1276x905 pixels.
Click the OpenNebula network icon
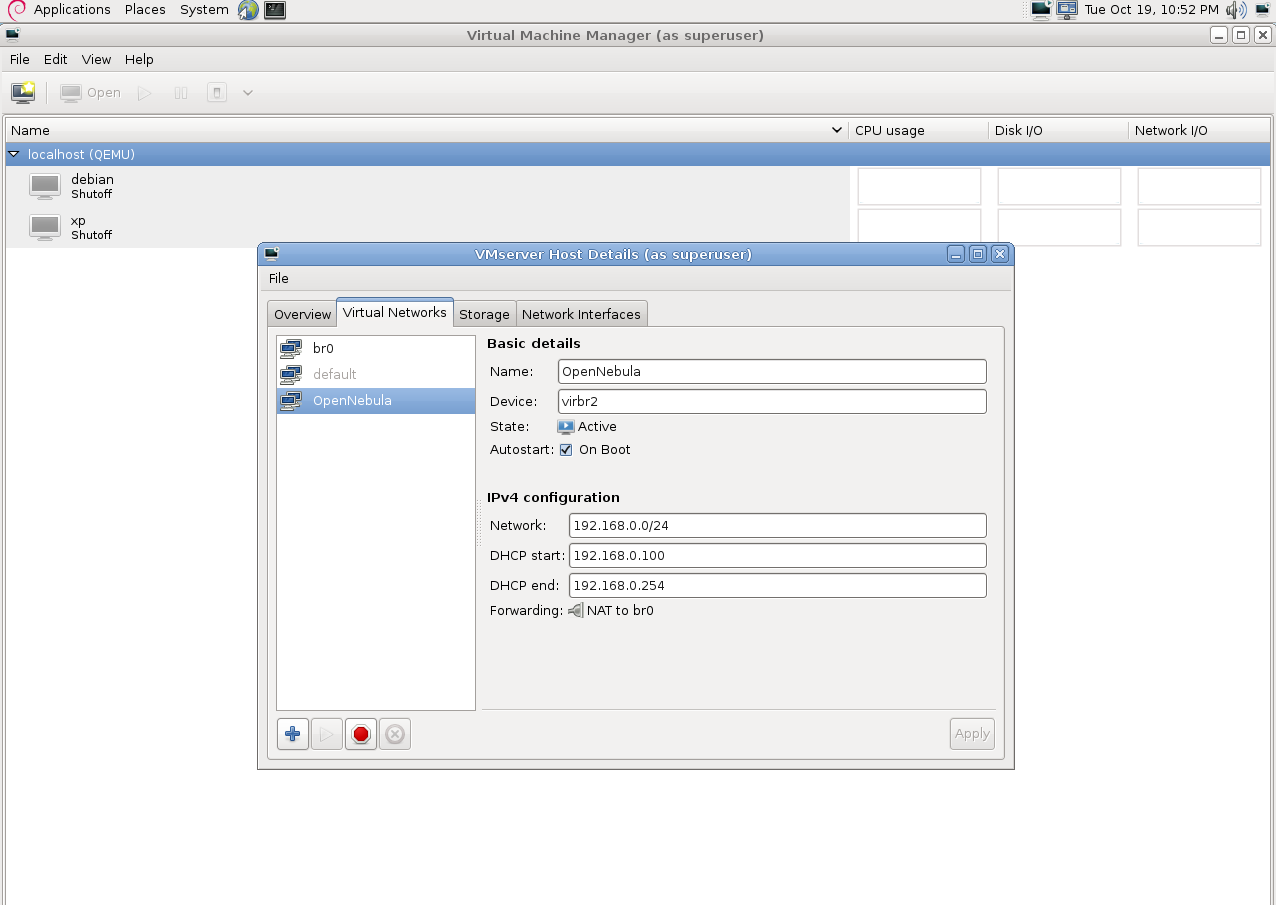pyautogui.click(x=291, y=400)
